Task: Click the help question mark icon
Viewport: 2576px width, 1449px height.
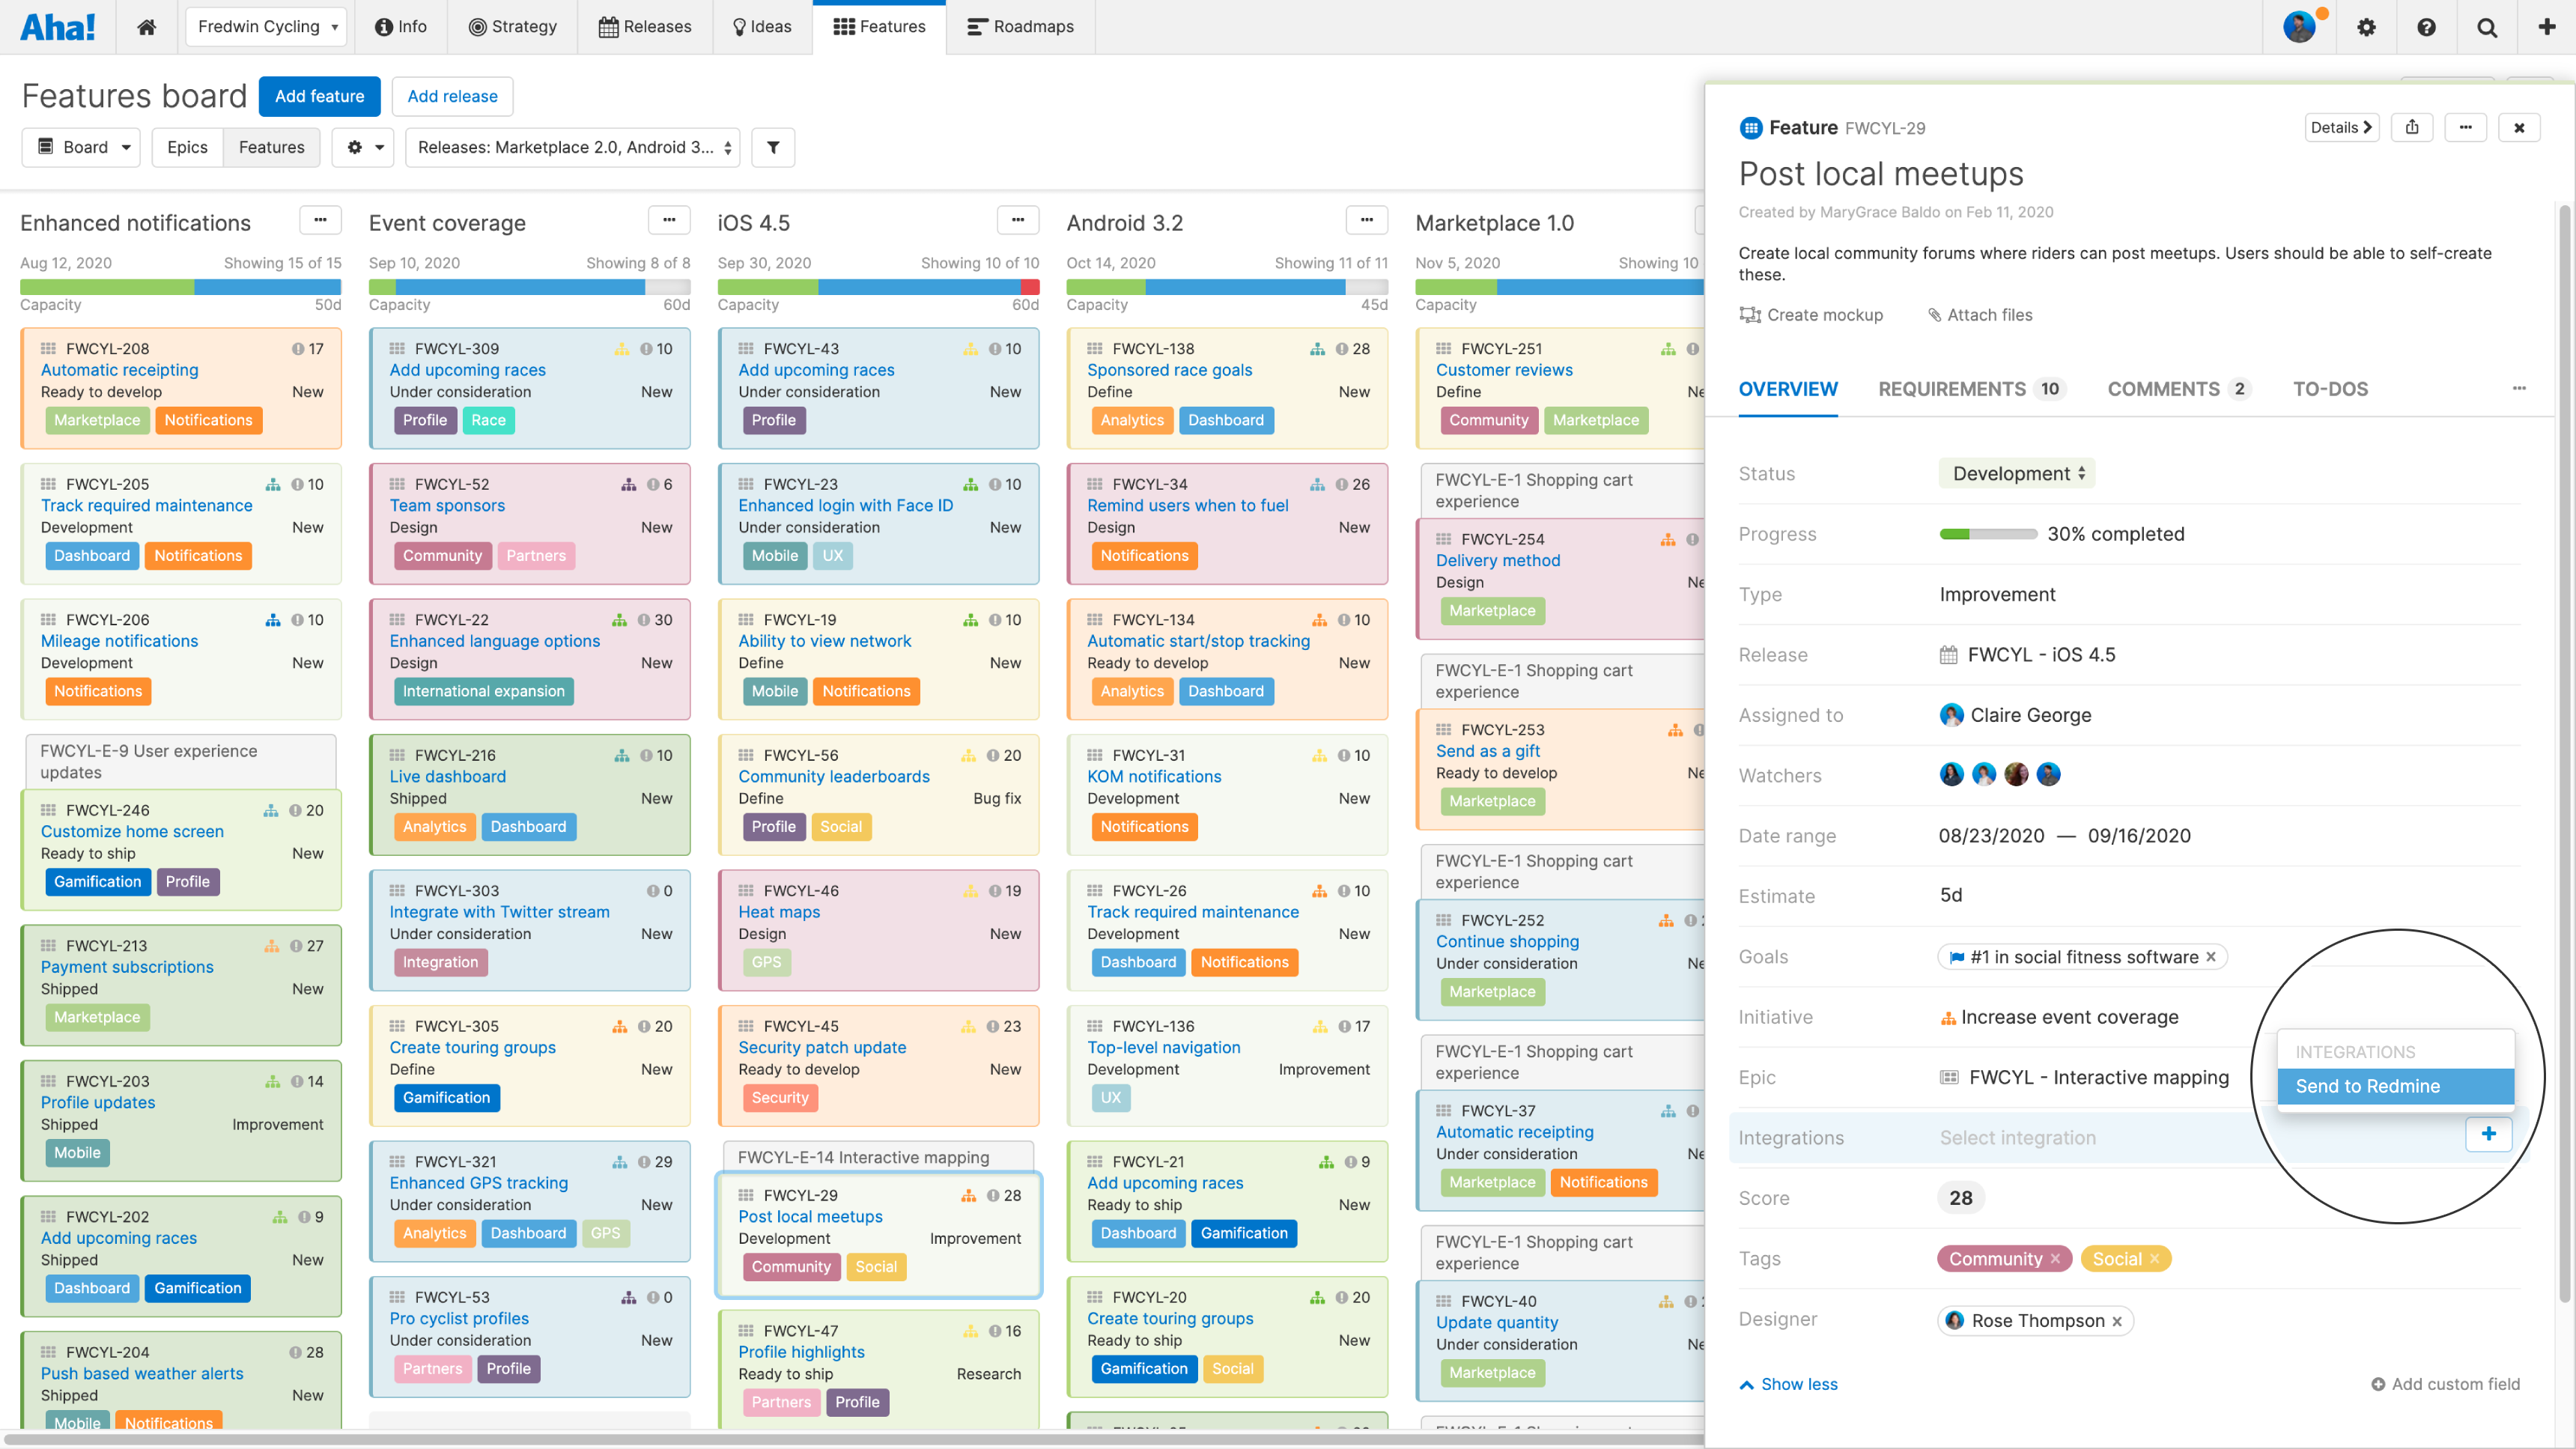Action: click(x=2426, y=27)
